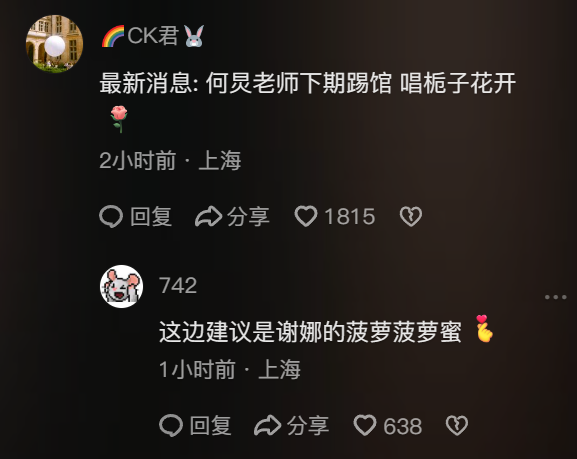Image resolution: width=577 pixels, height=459 pixels.
Task: Click 回复 text under CK君's comment
Action: (151, 216)
